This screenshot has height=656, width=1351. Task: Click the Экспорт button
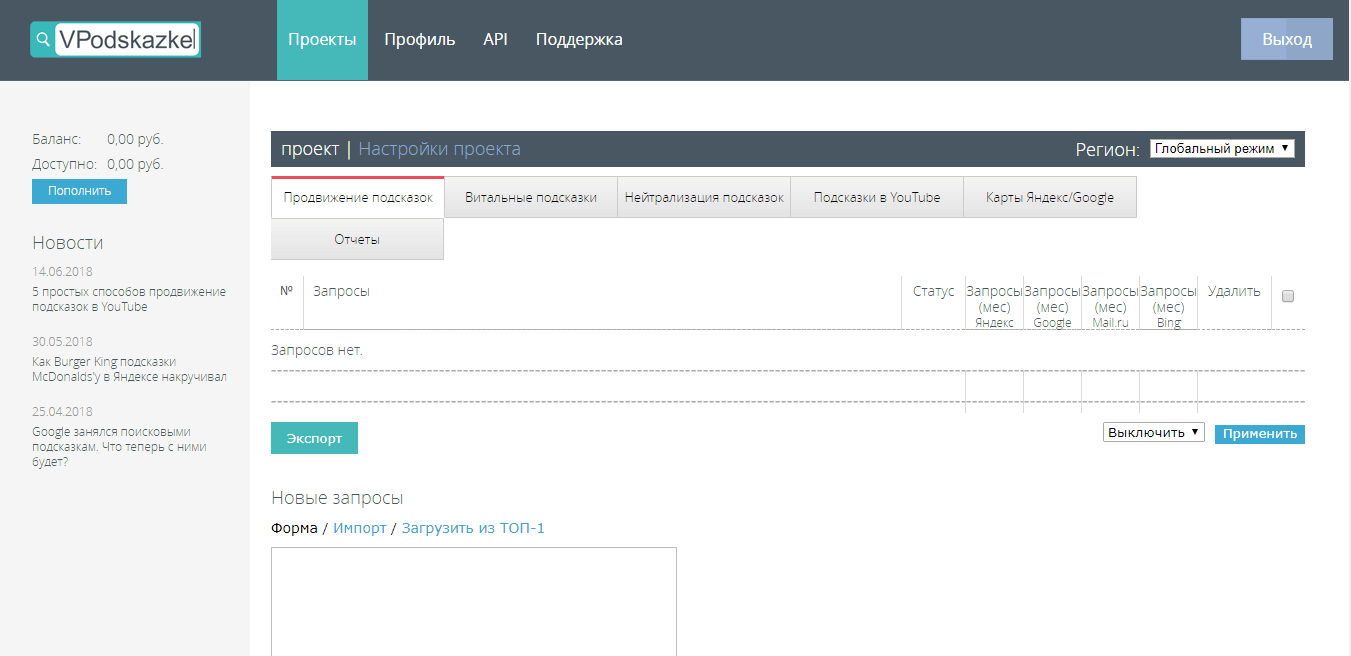tap(314, 438)
